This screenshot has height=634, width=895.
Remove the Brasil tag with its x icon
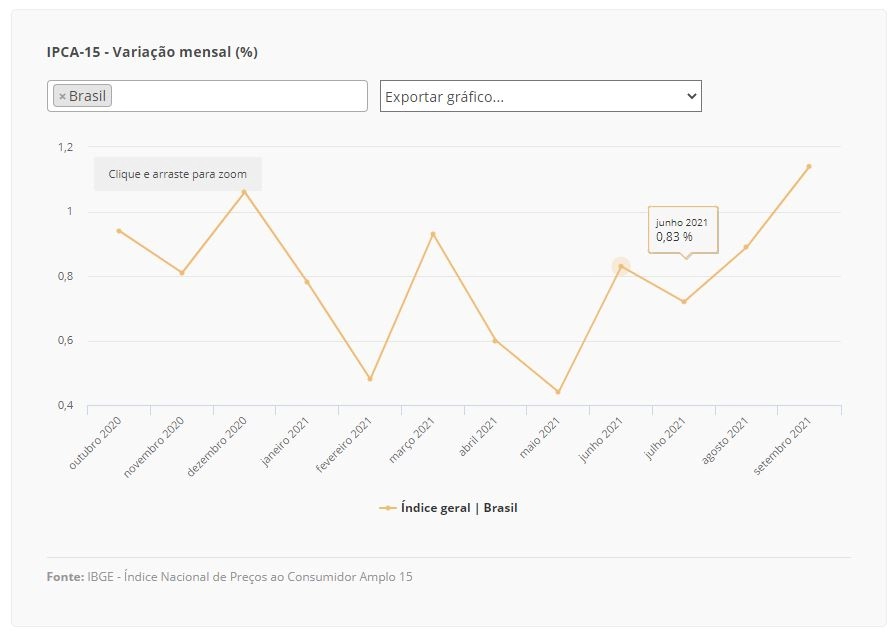click(x=62, y=96)
